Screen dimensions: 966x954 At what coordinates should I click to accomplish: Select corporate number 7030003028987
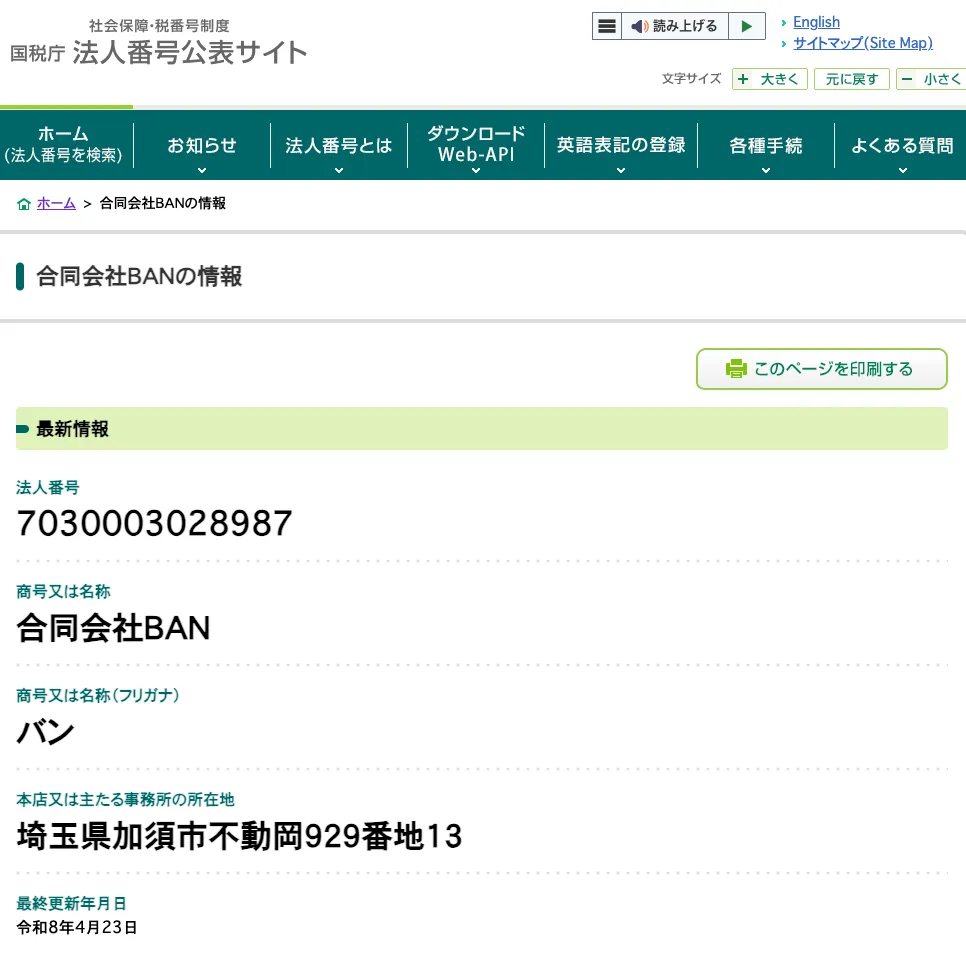point(155,523)
